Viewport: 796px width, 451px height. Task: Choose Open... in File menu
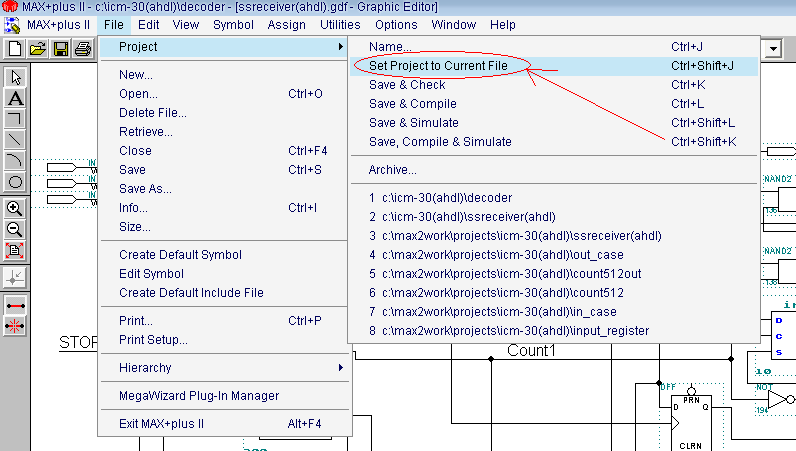pos(223,94)
